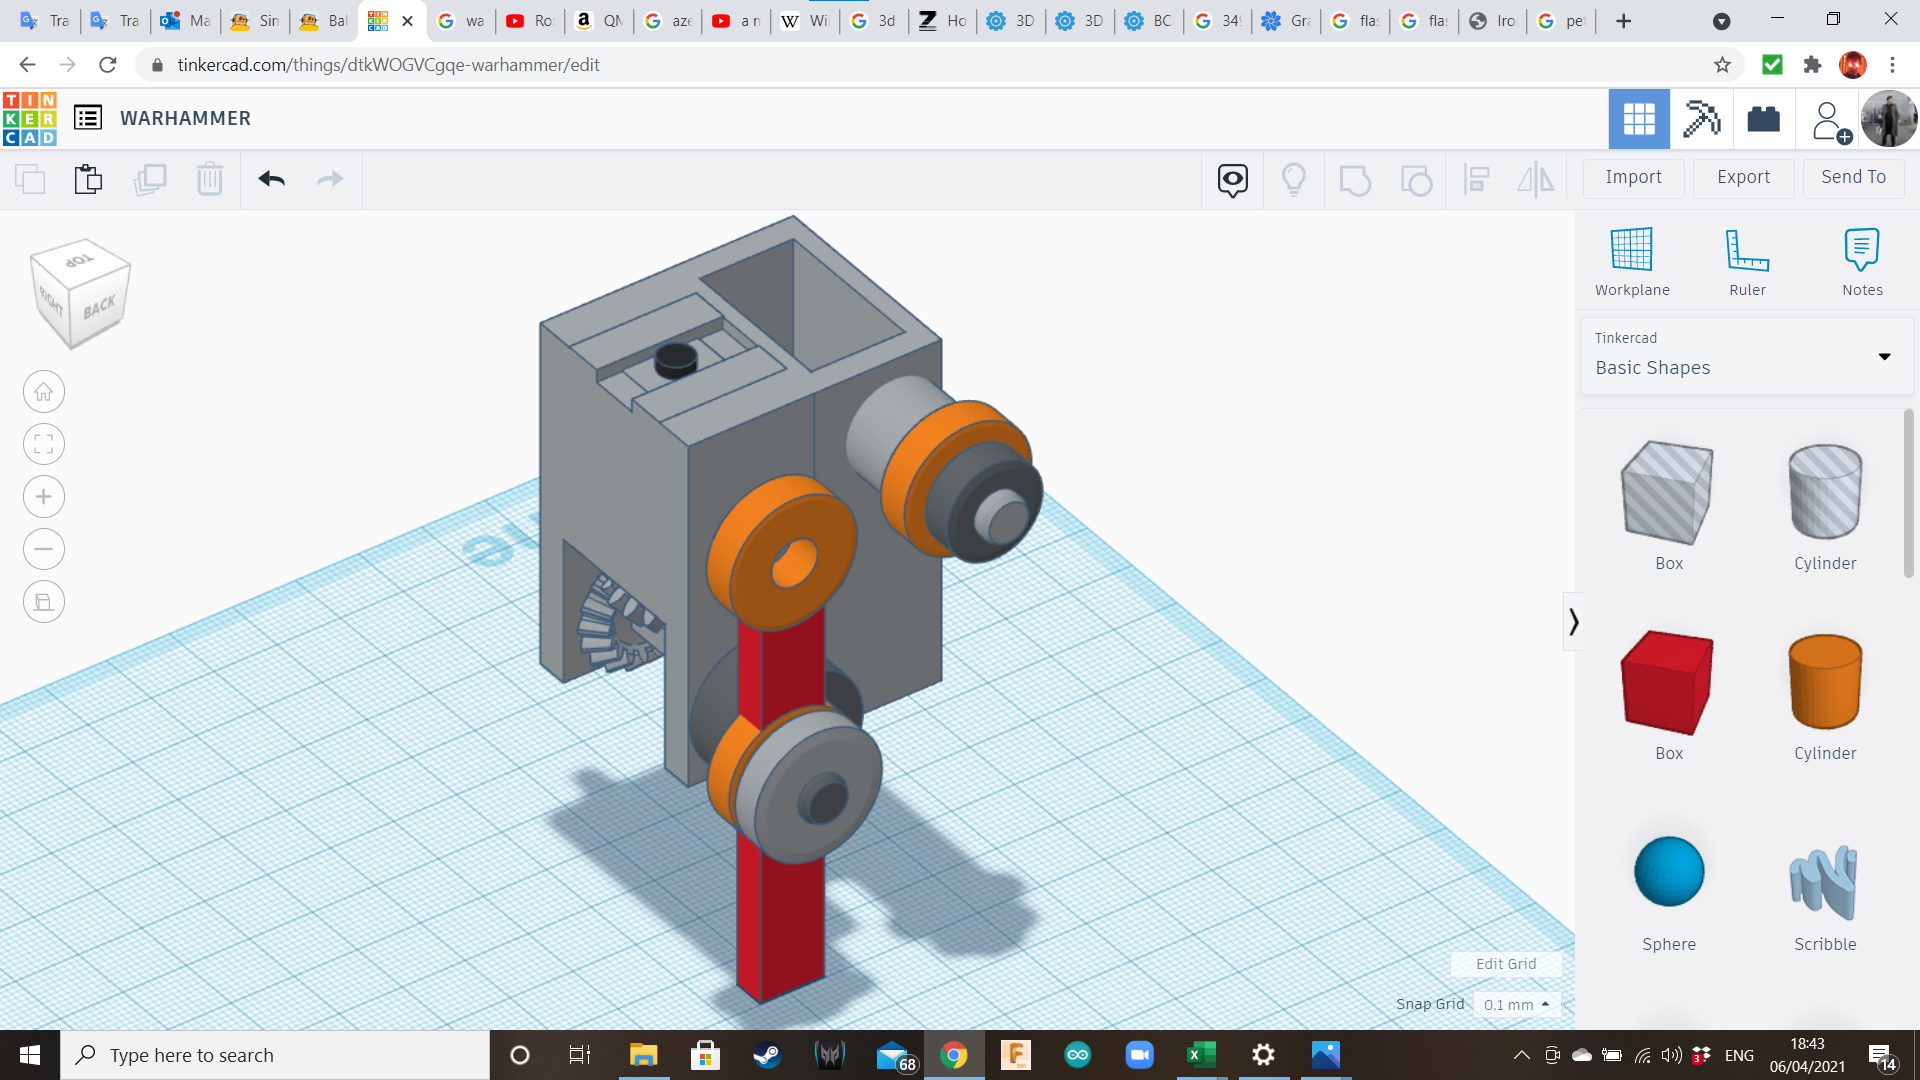Click the Export button
The height and width of the screenshot is (1080, 1920).
coord(1743,177)
